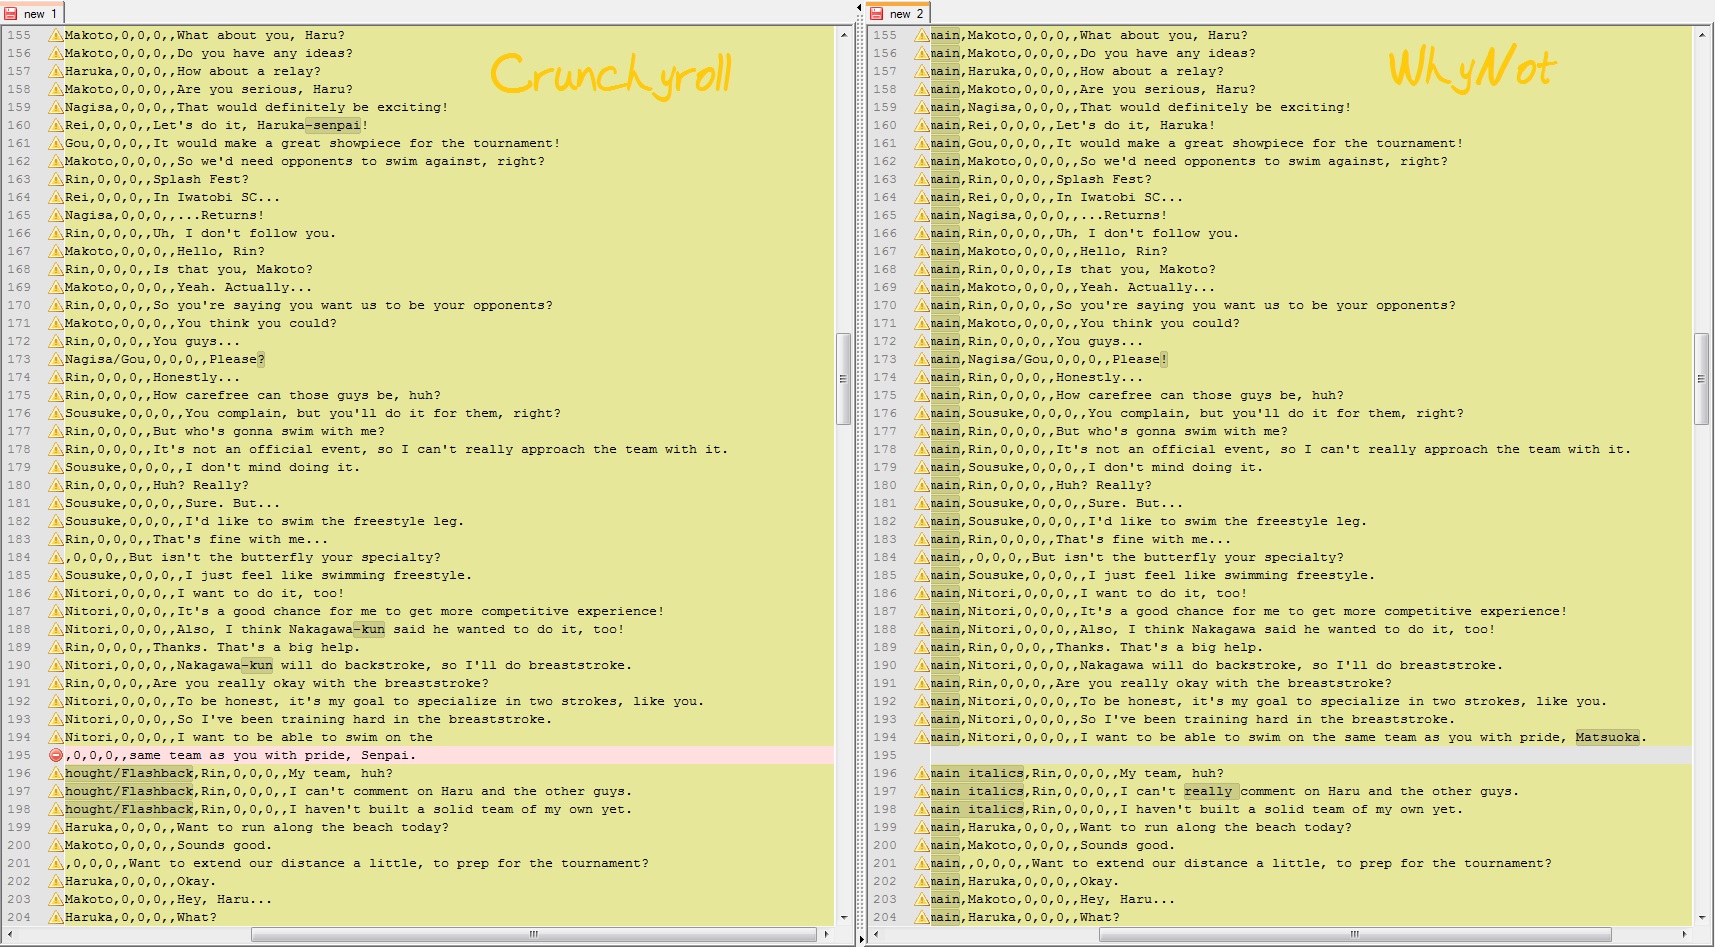The height and width of the screenshot is (947, 1715).
Task: Click warning icon on right pane line 204
Action: (x=922, y=917)
